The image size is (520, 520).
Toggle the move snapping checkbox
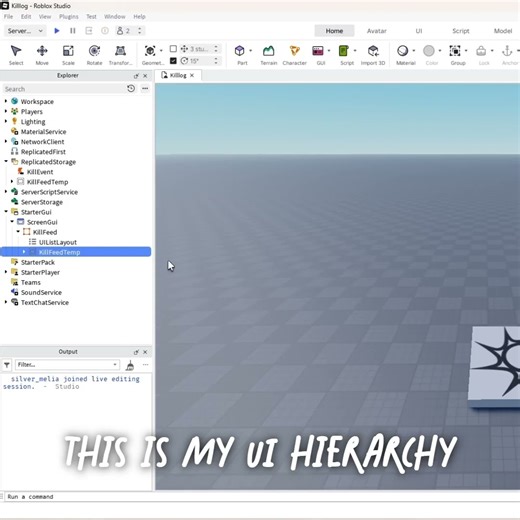coord(173,49)
